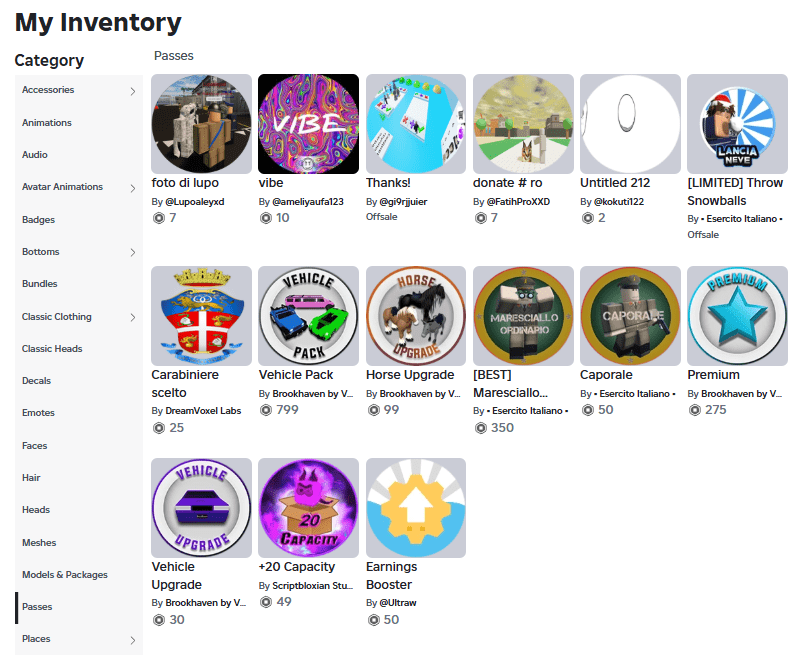Select the Premium star pass icon
This screenshot has height=655, width=812.
[x=737, y=316]
